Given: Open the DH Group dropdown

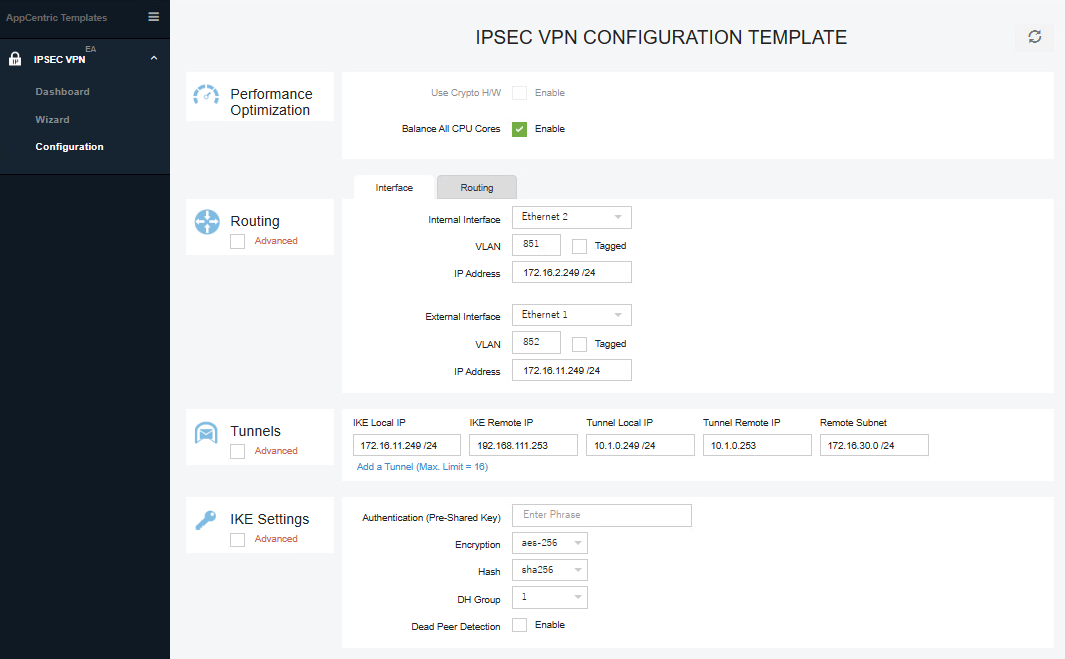Looking at the screenshot, I should point(549,597).
